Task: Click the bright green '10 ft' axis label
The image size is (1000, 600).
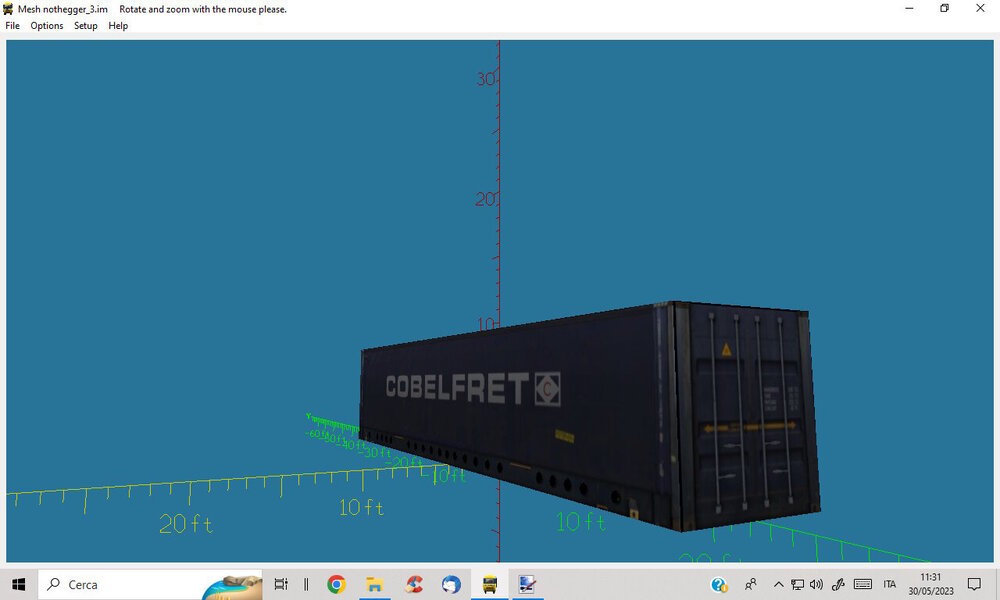Action: 580,522
